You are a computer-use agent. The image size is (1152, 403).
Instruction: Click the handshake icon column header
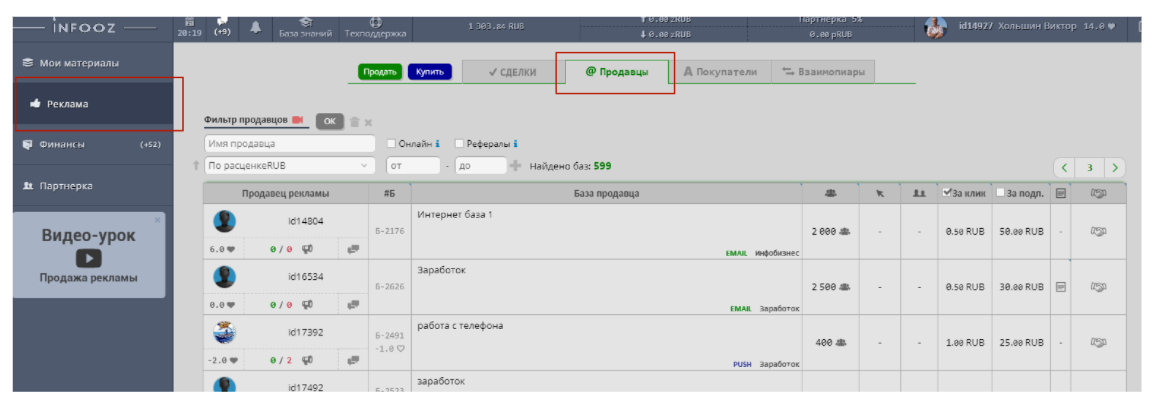[1098, 193]
